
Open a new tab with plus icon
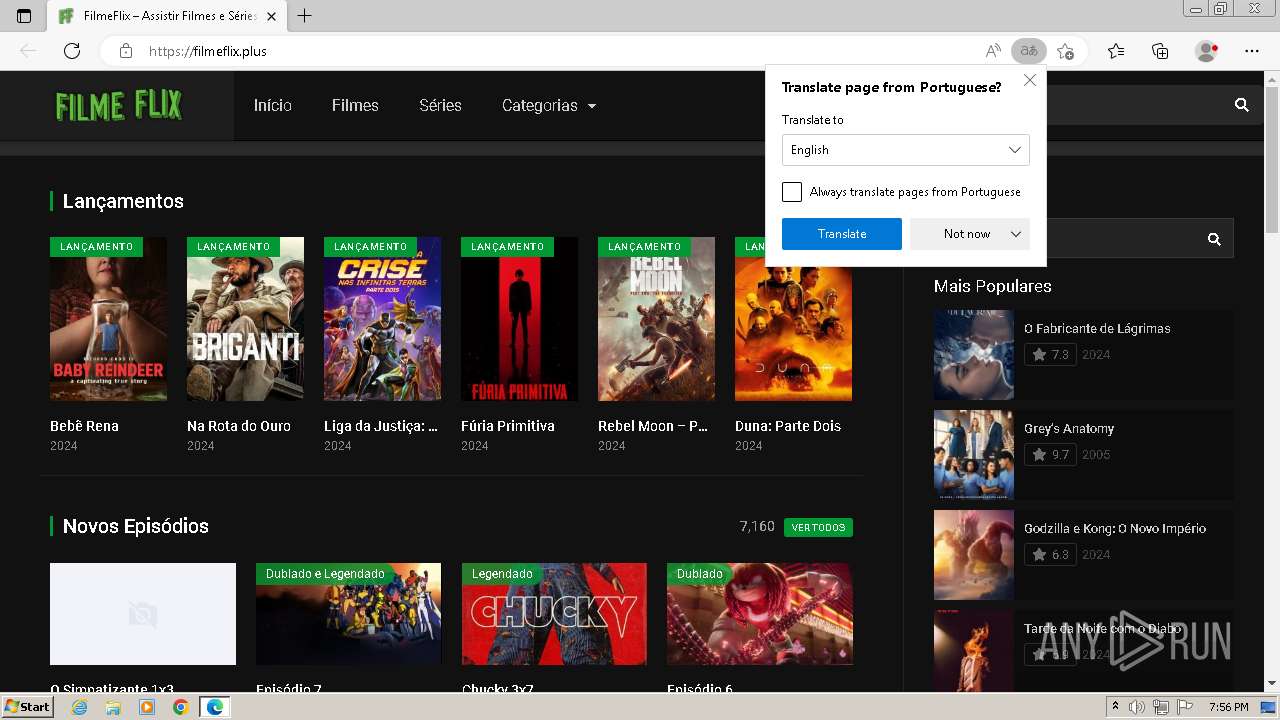pyautogui.click(x=305, y=16)
